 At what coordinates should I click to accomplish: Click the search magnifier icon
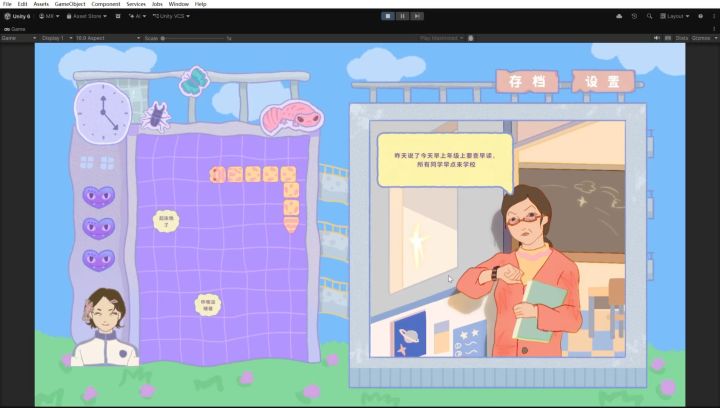pos(649,16)
